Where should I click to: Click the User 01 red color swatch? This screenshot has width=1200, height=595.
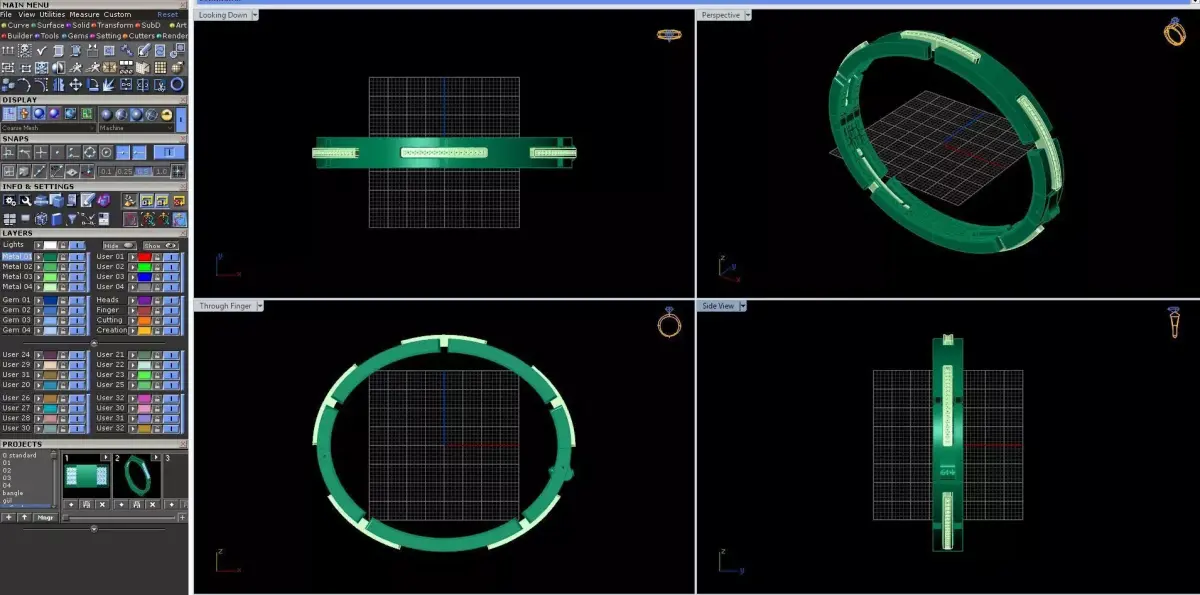(x=145, y=256)
